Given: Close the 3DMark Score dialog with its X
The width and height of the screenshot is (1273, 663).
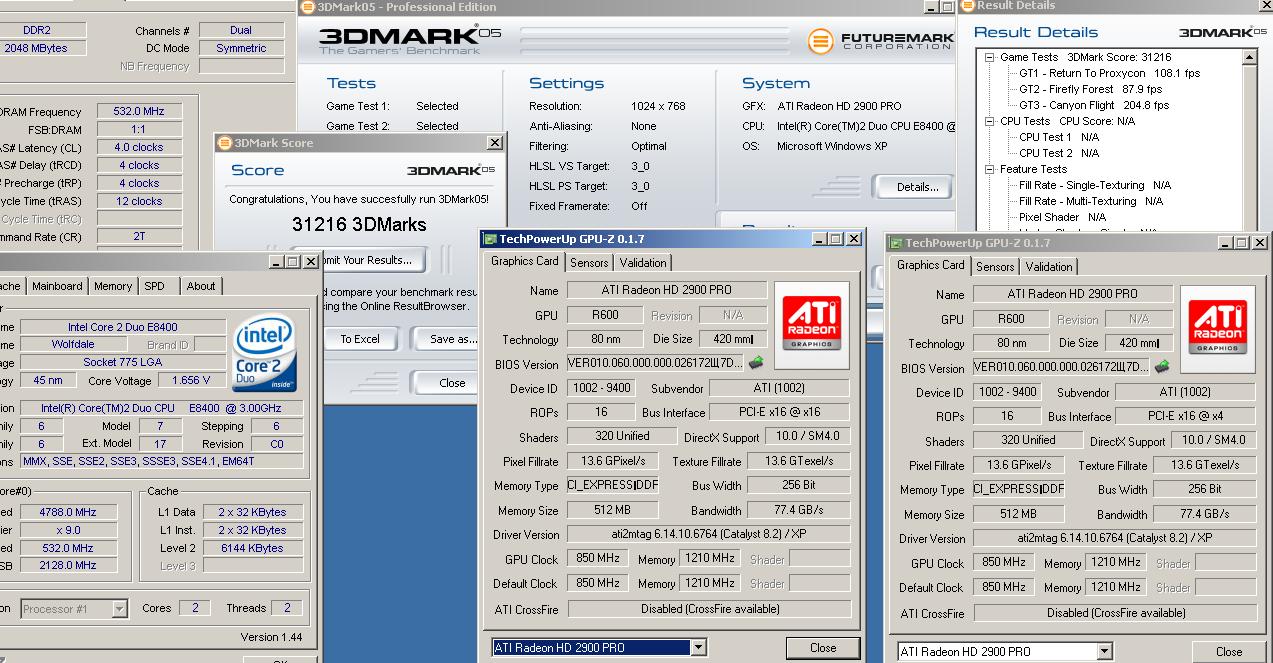Looking at the screenshot, I should click(x=494, y=143).
